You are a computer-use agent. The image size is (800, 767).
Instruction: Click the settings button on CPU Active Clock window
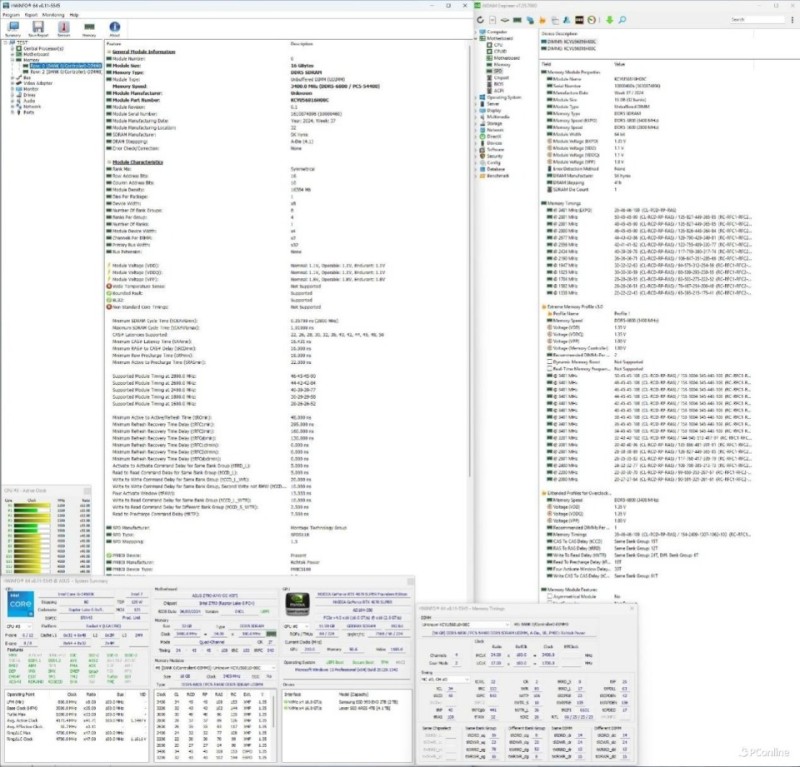[87, 491]
